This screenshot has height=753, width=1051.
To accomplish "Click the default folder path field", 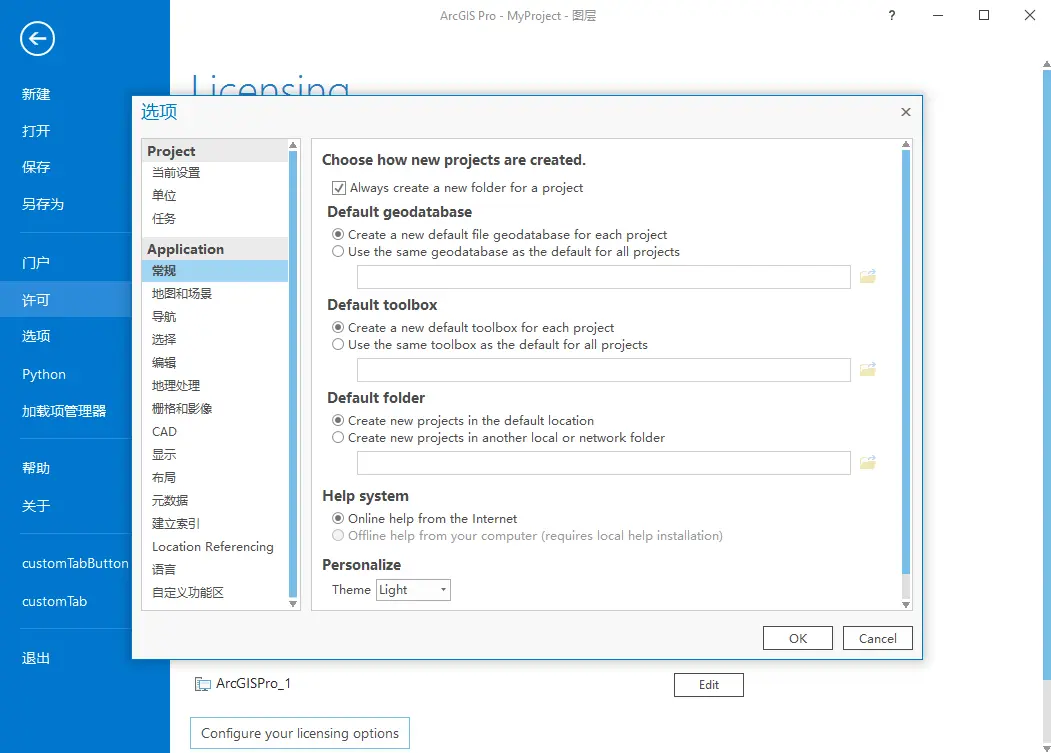I will (x=603, y=463).
